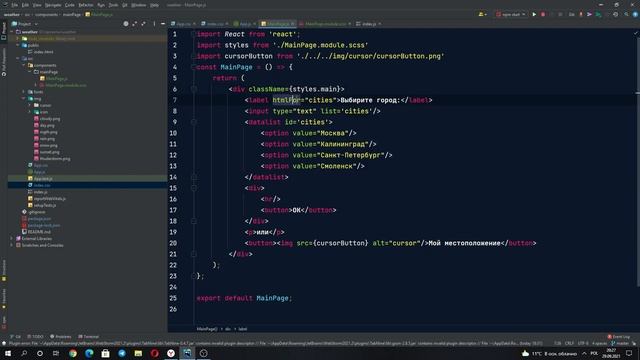Run the npm start configuration

click(x=534, y=14)
